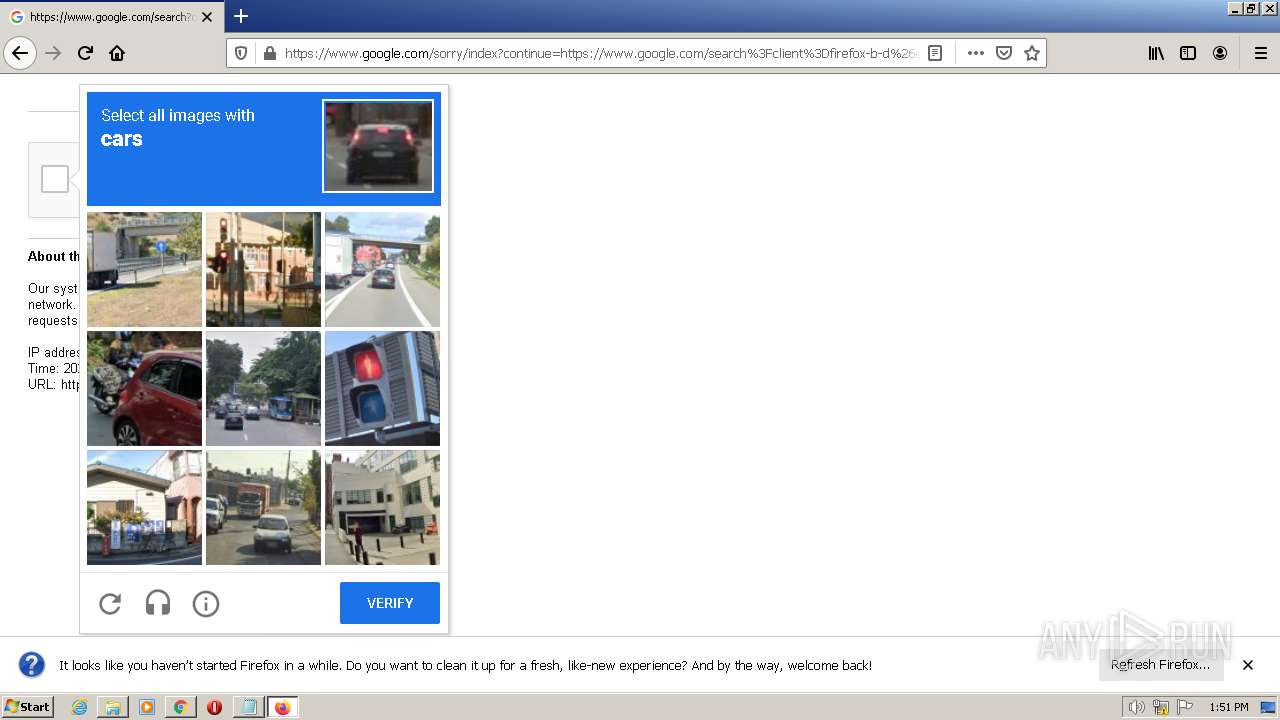Open Firefox Account icon
1280x720 pixels.
click(1220, 53)
